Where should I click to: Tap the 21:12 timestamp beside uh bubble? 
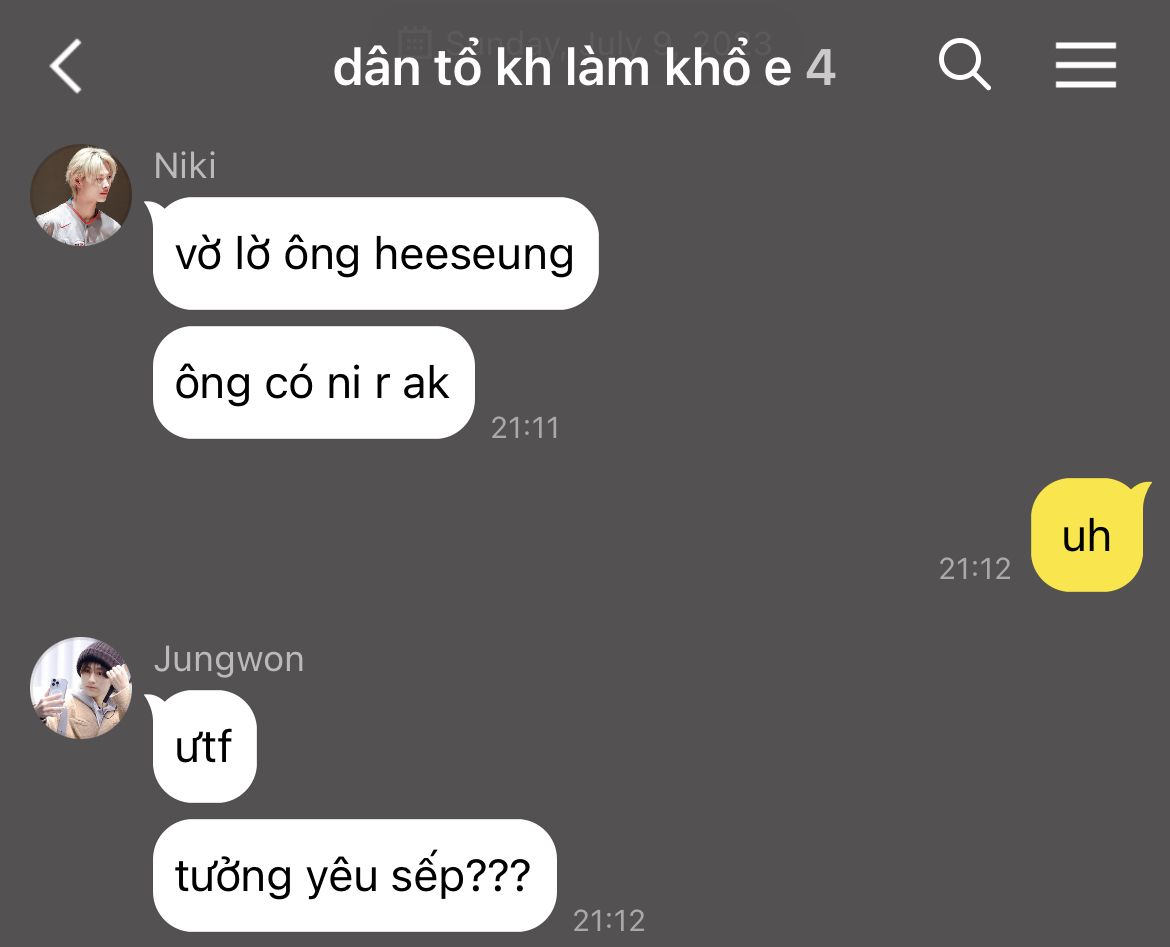(975, 569)
